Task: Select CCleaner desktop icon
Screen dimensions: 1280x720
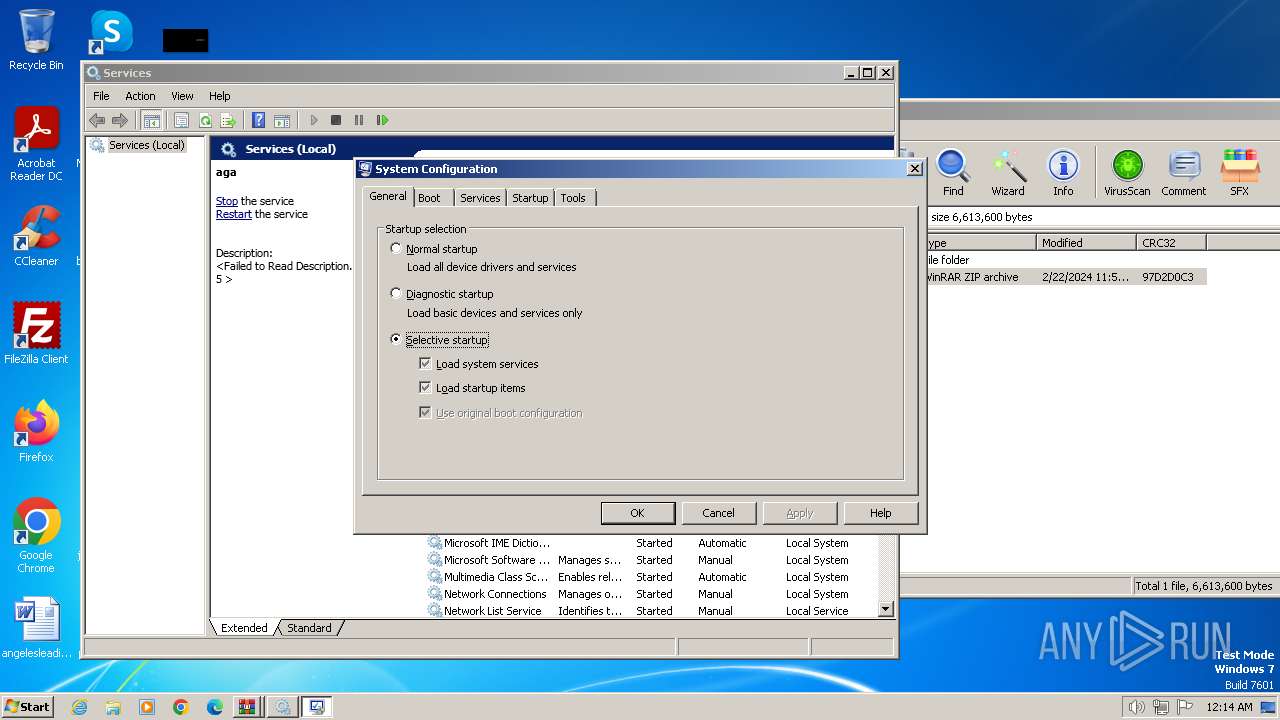Action: pos(36,236)
